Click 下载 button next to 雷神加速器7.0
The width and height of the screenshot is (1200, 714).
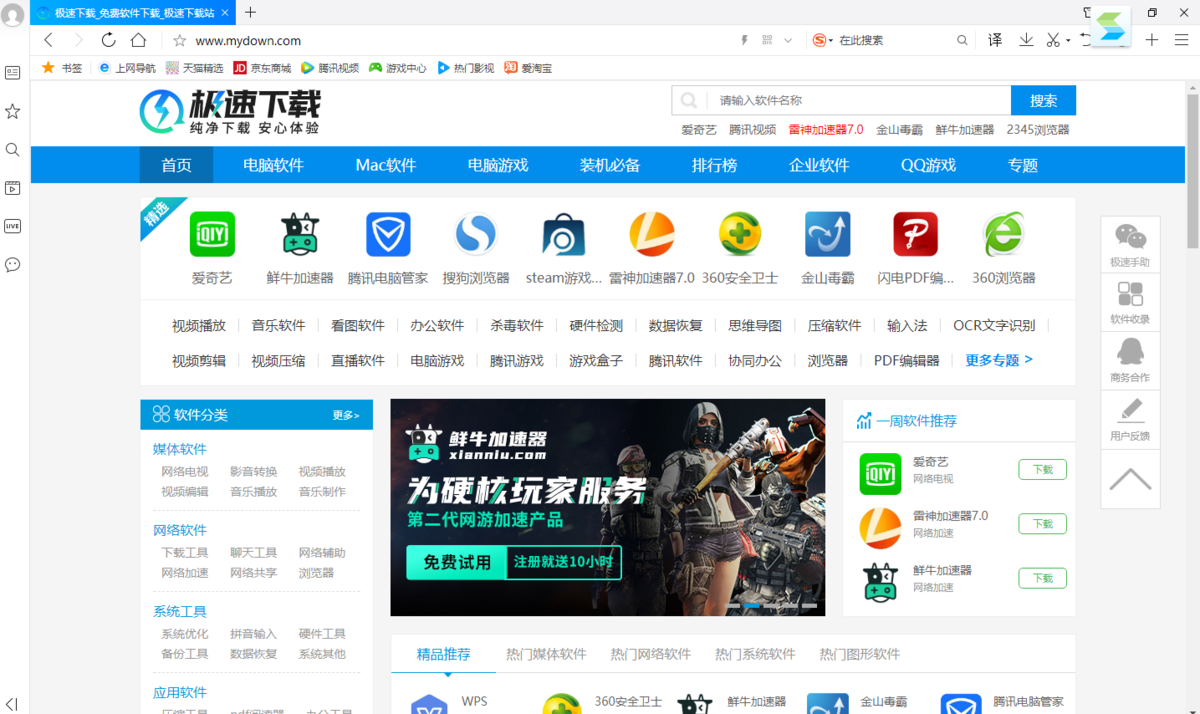1042,524
